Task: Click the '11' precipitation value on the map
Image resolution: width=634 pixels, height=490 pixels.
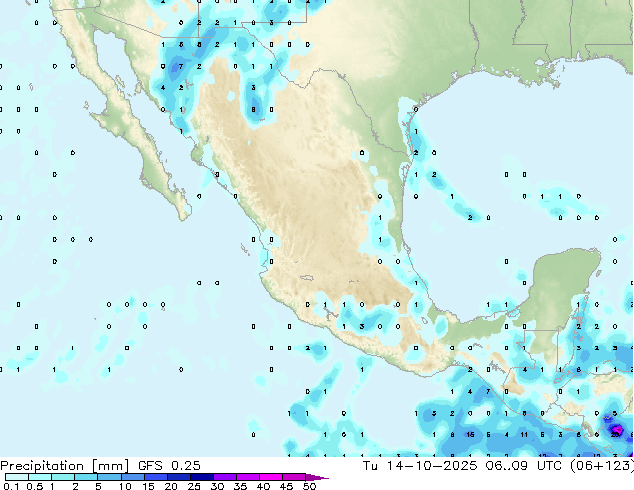Action: 524,435
